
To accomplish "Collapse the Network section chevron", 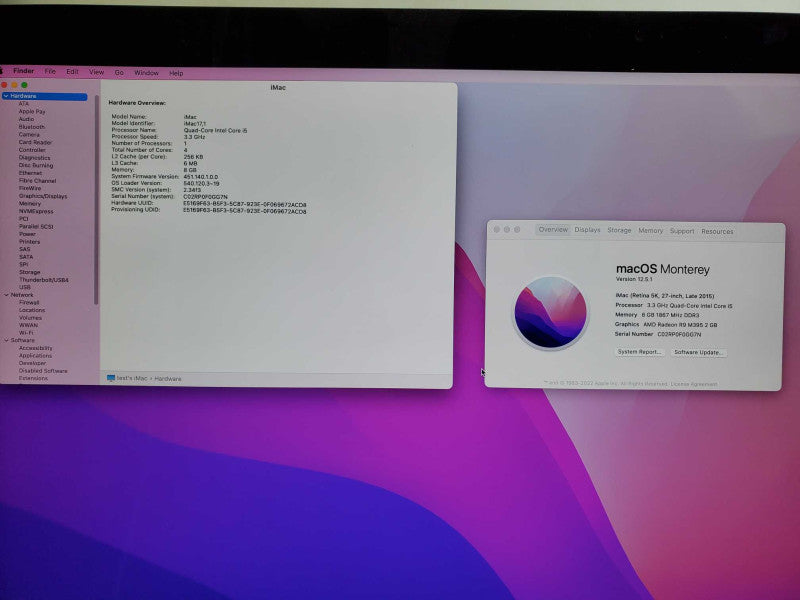I will click(6, 295).
